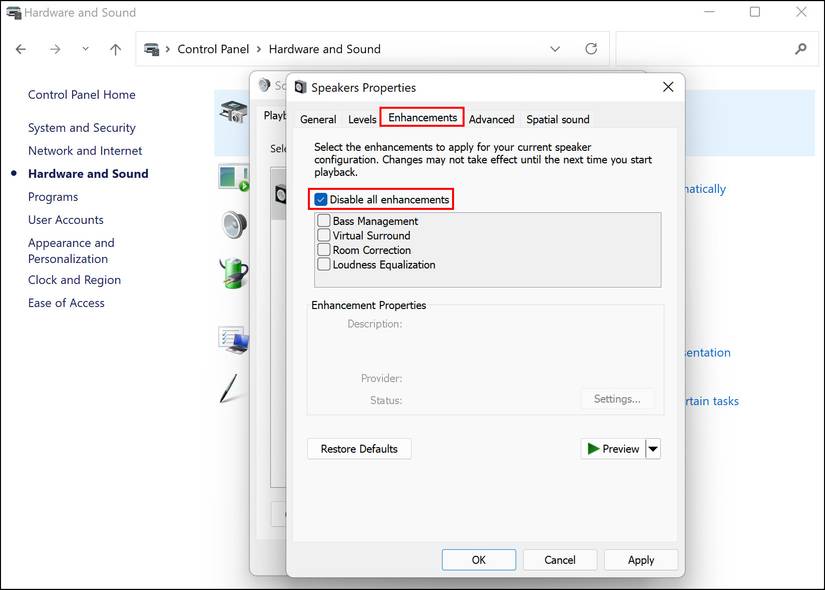Click the address bar computer icon
825x590 pixels.
[x=152, y=49]
